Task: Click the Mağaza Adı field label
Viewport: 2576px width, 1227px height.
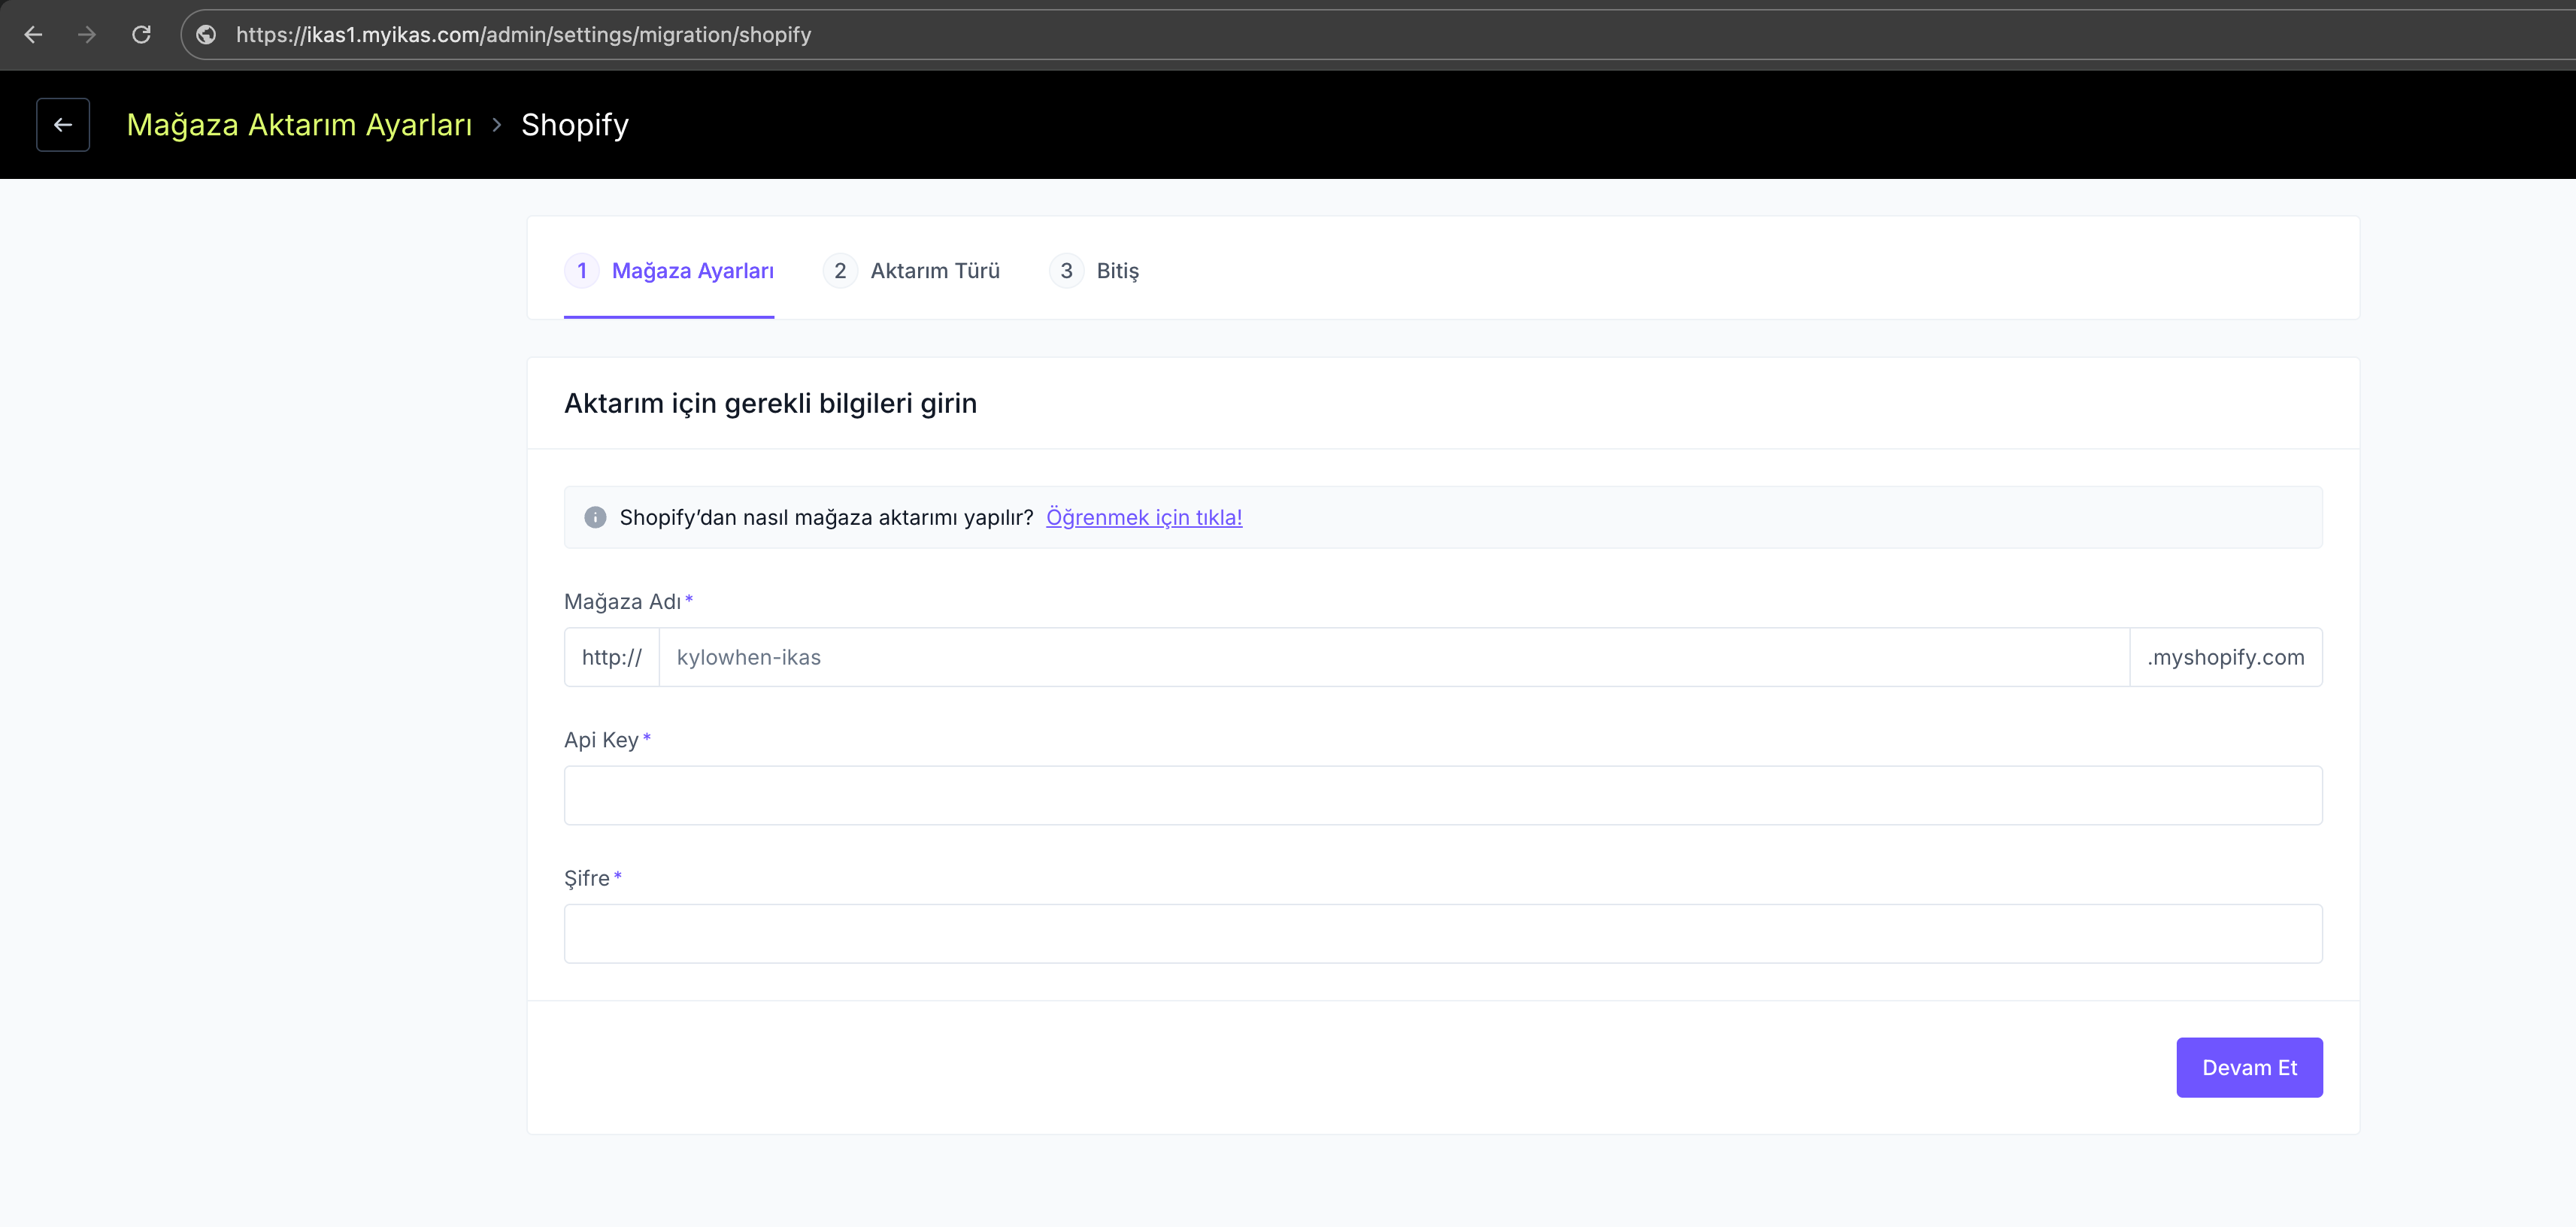Action: coord(622,602)
